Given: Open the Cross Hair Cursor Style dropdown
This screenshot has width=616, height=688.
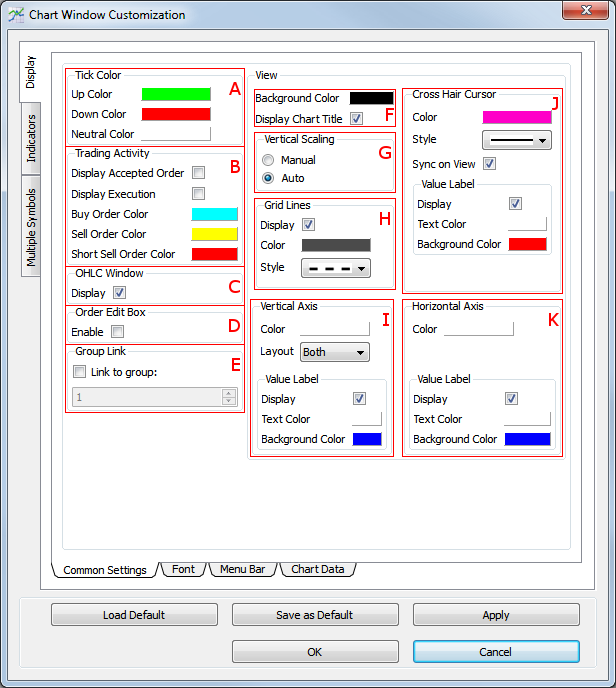Looking at the screenshot, I should [517, 140].
